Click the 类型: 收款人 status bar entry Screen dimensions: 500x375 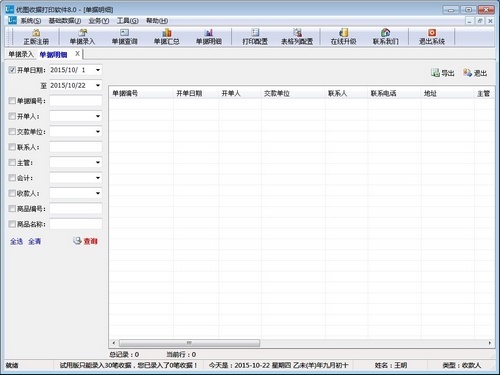462,365
